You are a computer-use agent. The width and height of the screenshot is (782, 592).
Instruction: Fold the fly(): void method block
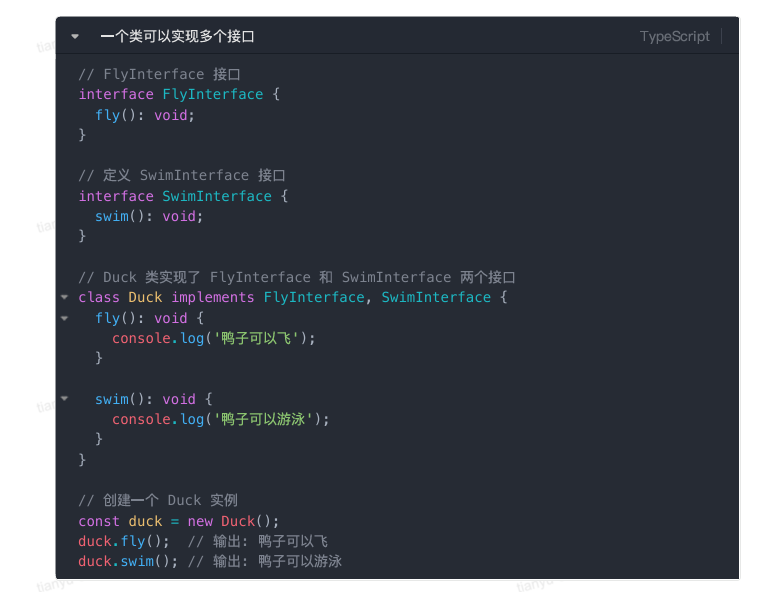64,318
